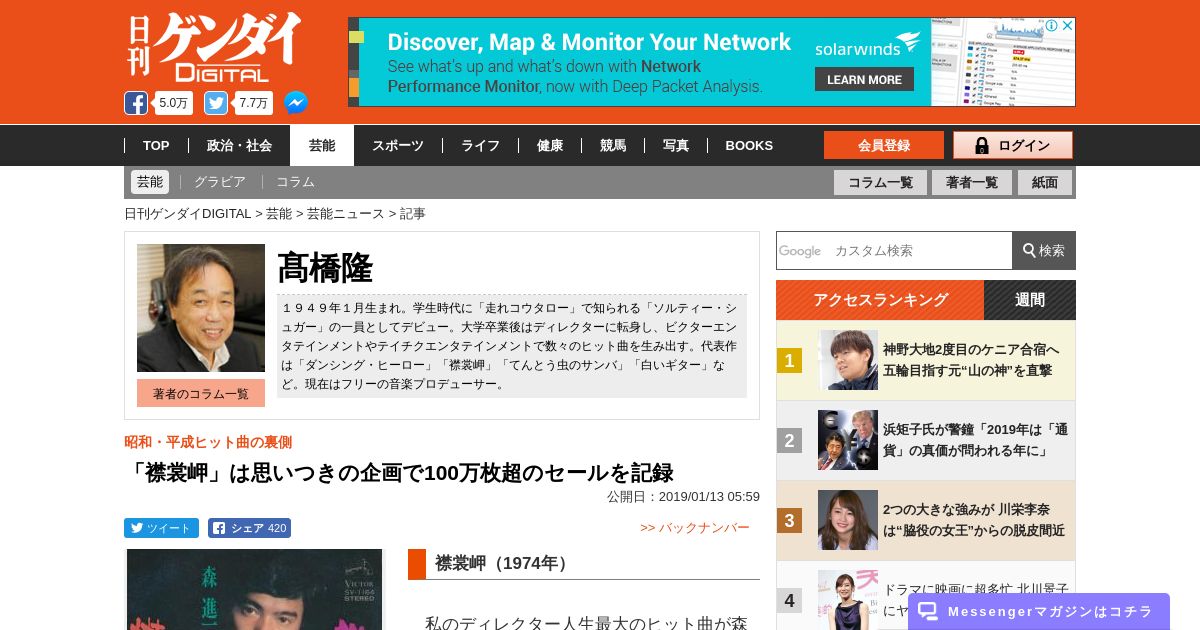Viewport: 1200px width, 630px height.
Task: Click the ログイン button
Action: (x=1013, y=145)
